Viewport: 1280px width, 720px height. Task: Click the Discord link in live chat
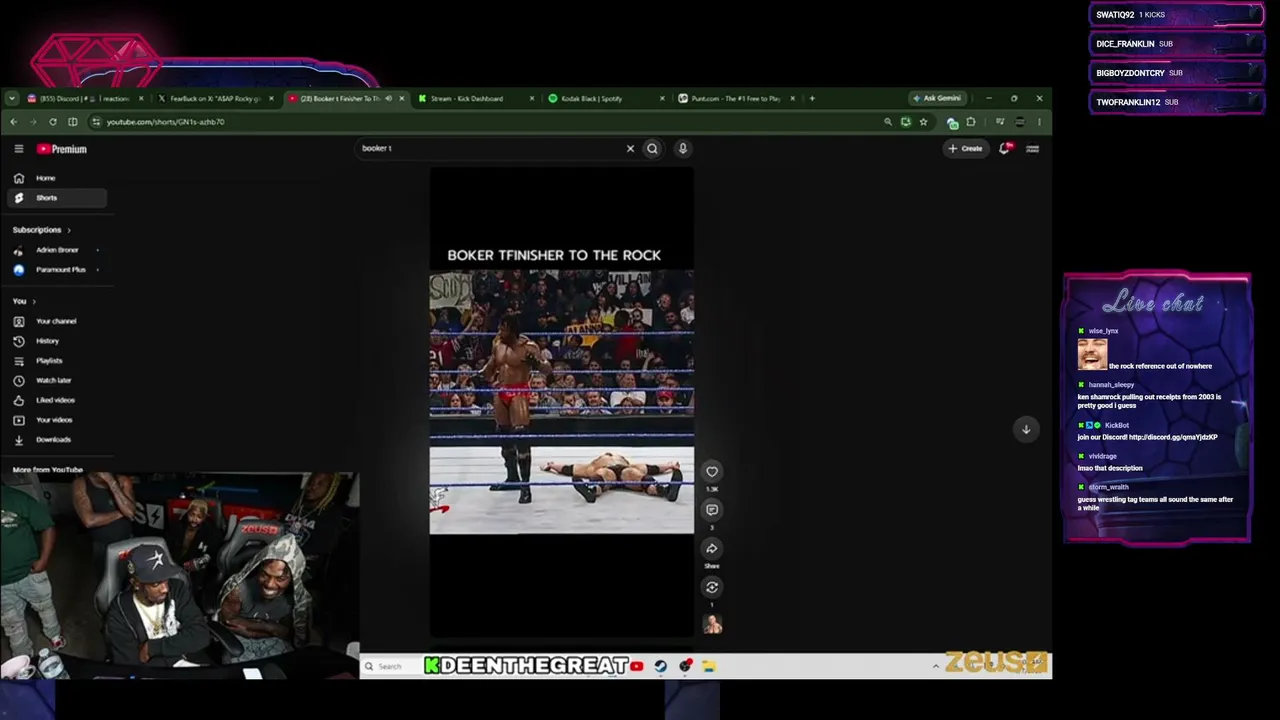coord(1173,437)
